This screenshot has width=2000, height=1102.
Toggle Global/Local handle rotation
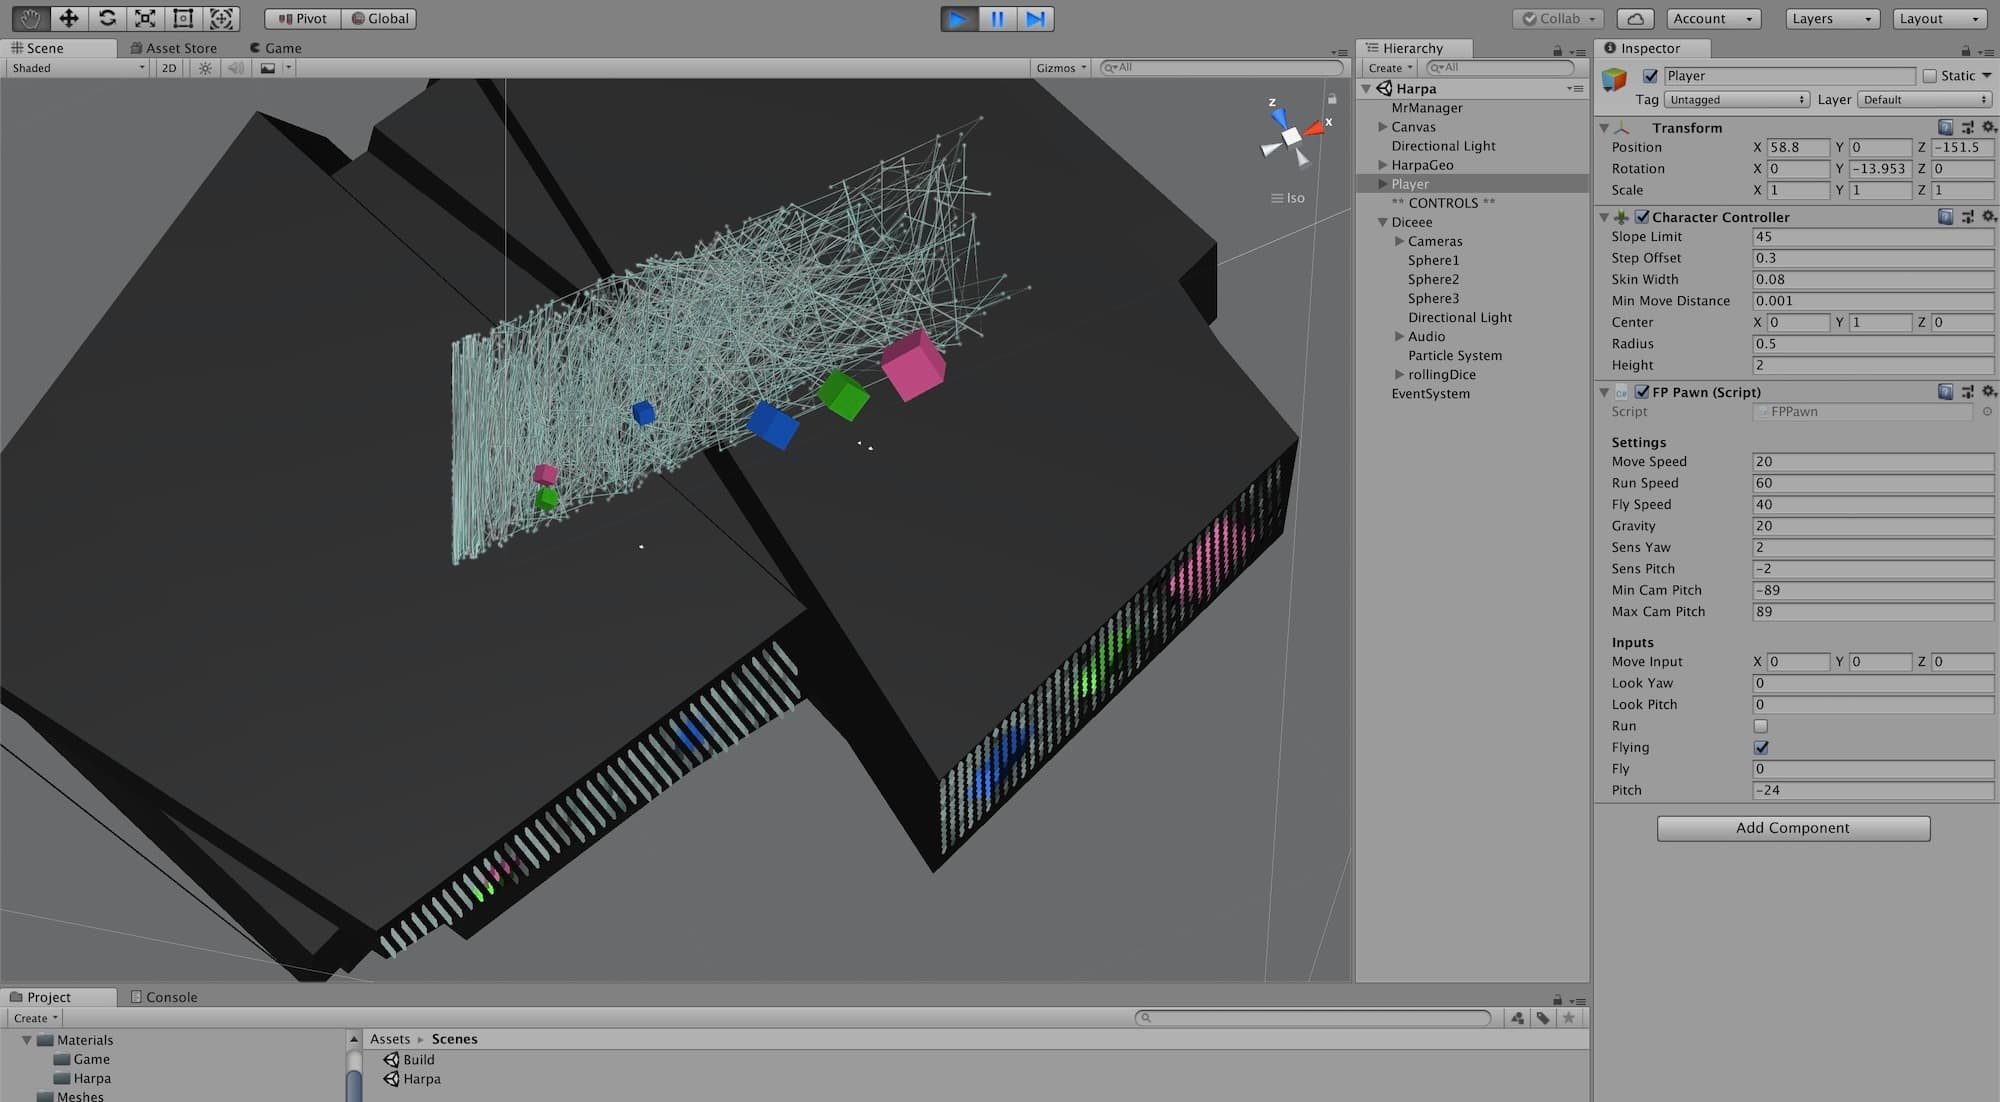[x=380, y=18]
